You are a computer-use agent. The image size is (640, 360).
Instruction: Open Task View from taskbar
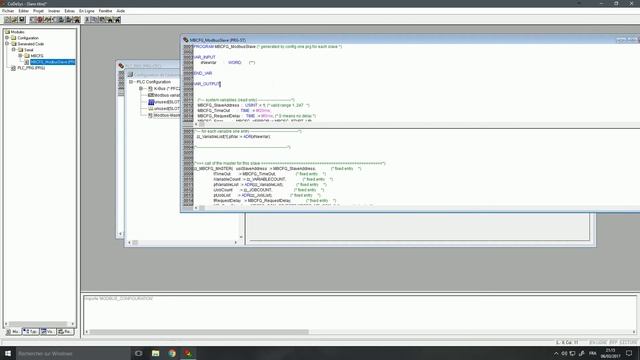(x=139, y=353)
